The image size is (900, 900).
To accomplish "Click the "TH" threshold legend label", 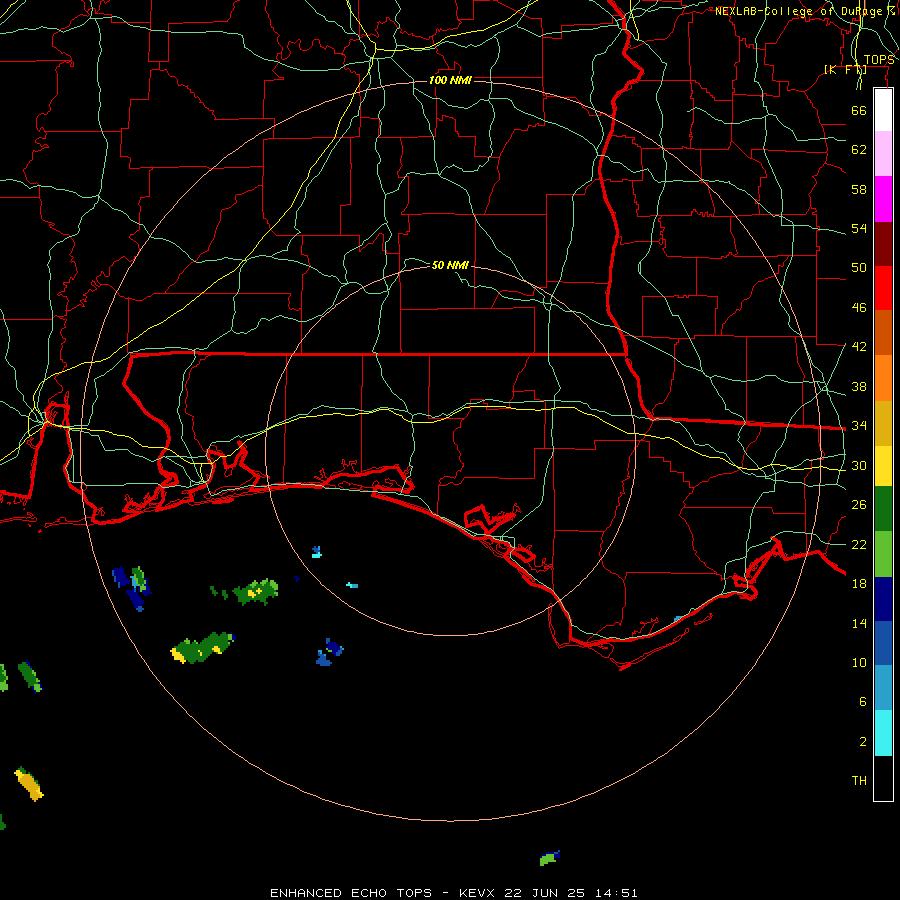I will tap(859, 781).
